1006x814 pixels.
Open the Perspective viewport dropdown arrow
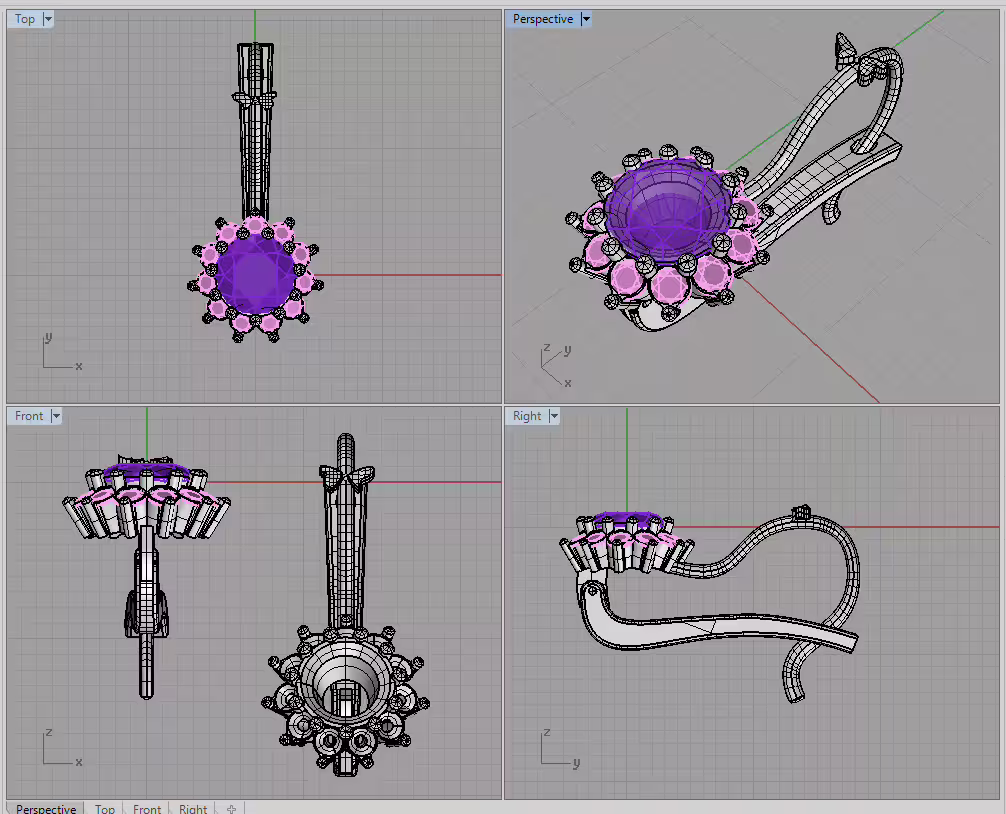[586, 19]
